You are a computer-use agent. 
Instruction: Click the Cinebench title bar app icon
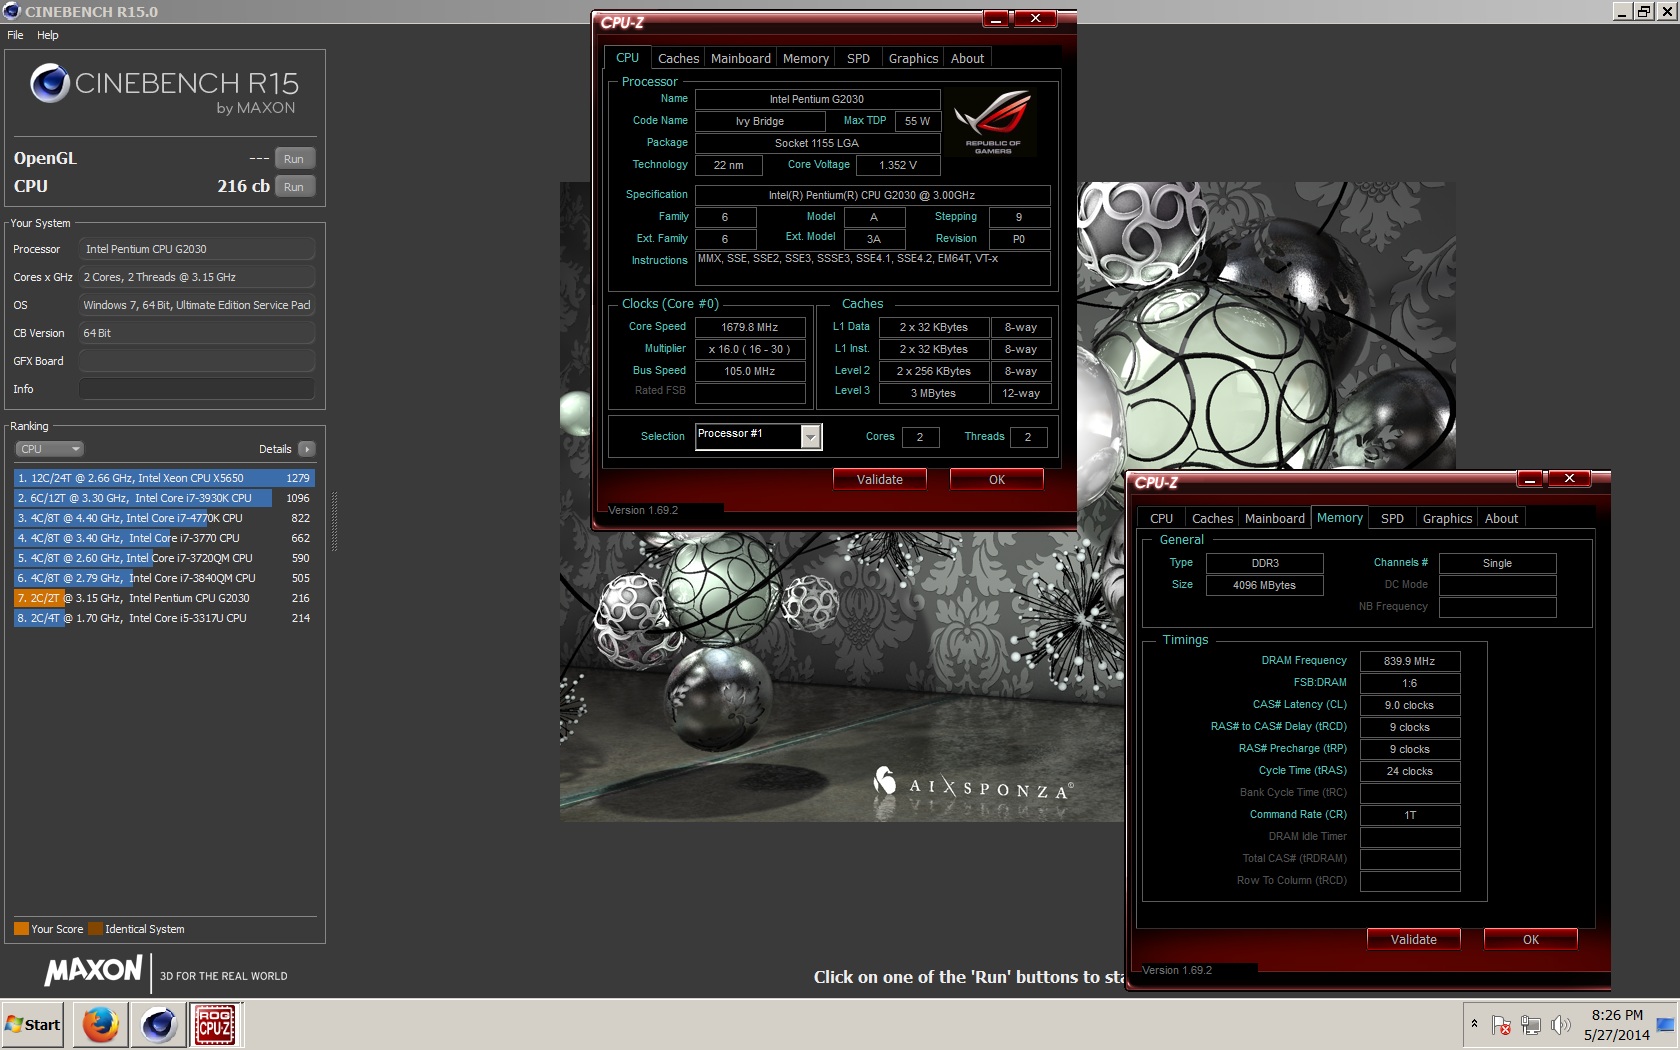coord(11,12)
